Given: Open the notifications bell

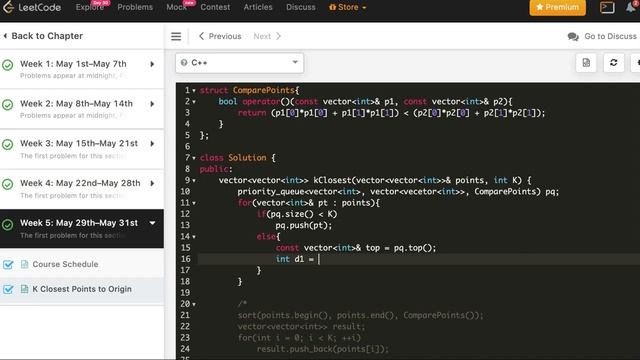Looking at the screenshot, I should (631, 7).
